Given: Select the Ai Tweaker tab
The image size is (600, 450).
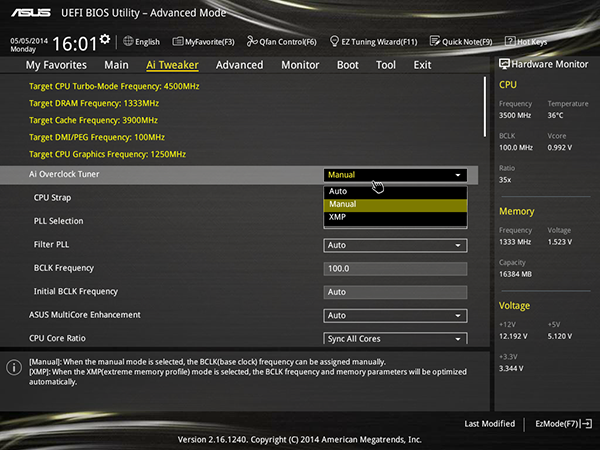Looking at the screenshot, I should point(172,65).
